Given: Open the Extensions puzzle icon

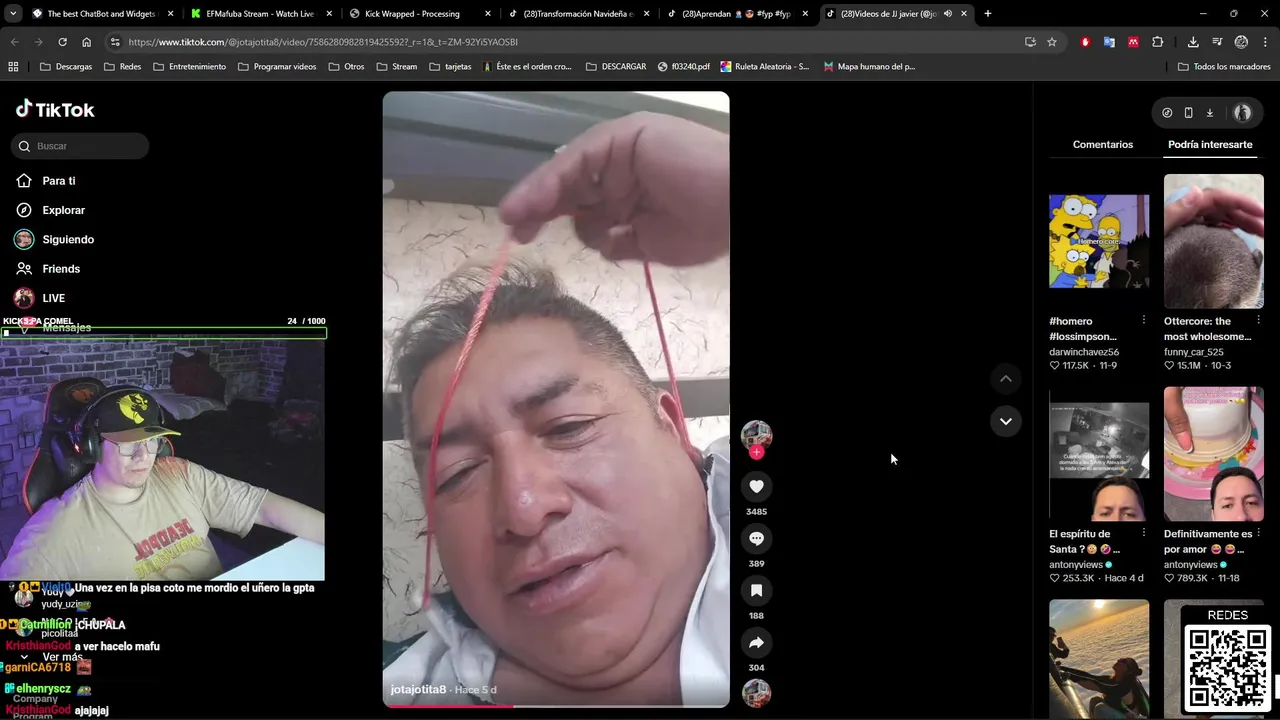Looking at the screenshot, I should tap(1158, 42).
